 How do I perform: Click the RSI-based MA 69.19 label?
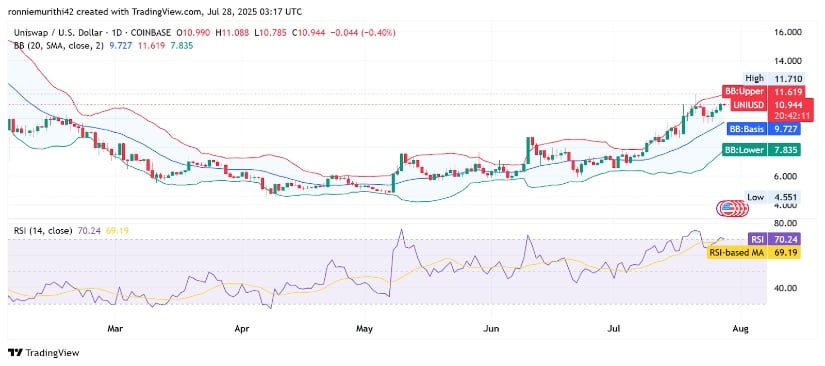[x=753, y=252]
